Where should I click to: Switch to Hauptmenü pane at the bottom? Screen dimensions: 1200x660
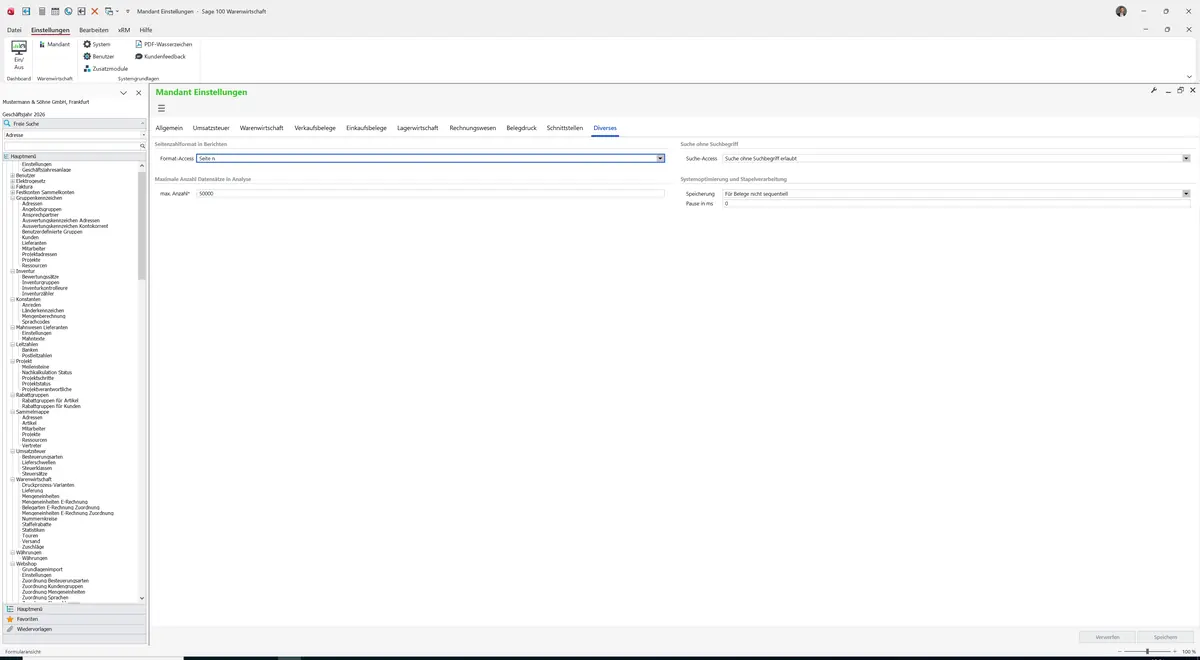74,608
